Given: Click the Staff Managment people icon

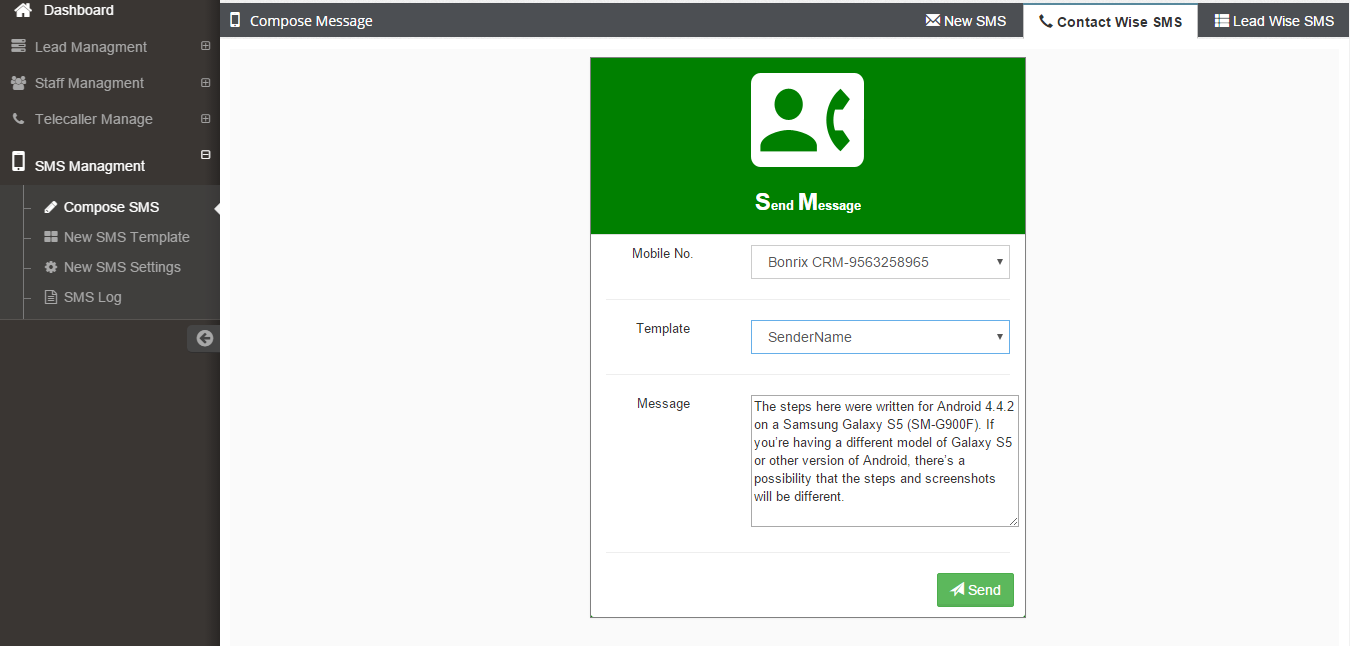Looking at the screenshot, I should 18,82.
